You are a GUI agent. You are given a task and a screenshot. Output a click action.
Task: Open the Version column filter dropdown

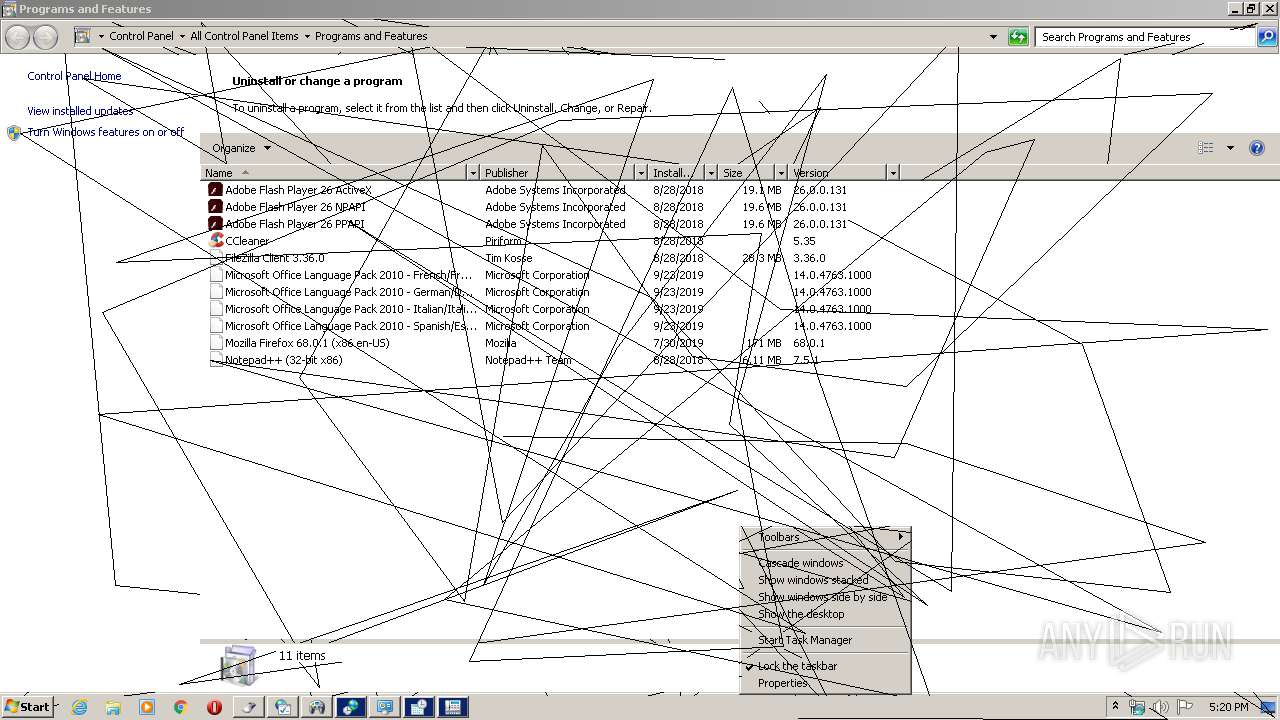(x=893, y=173)
